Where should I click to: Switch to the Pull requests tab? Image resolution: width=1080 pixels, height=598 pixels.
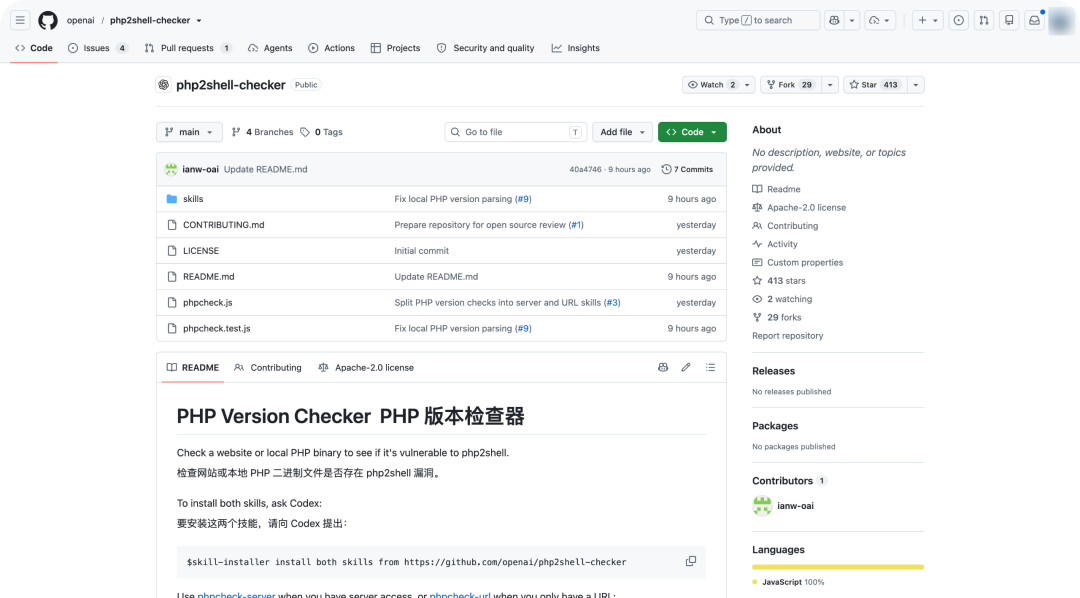pos(187,48)
